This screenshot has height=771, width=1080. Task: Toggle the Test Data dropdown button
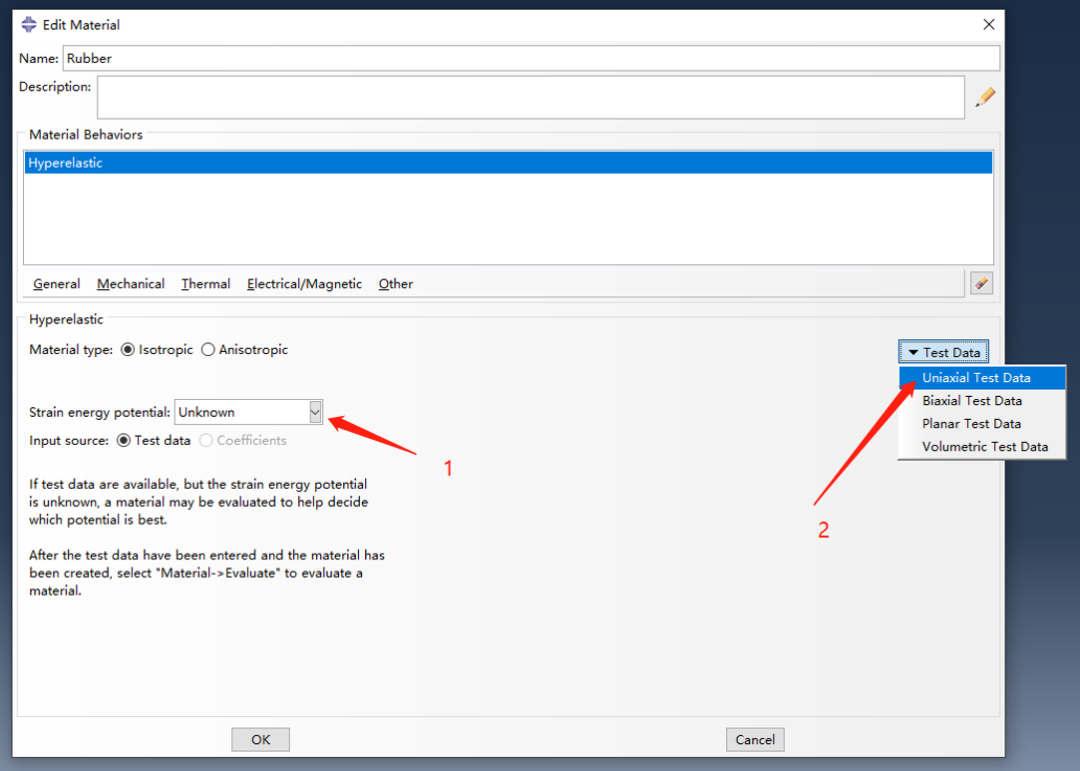(943, 352)
